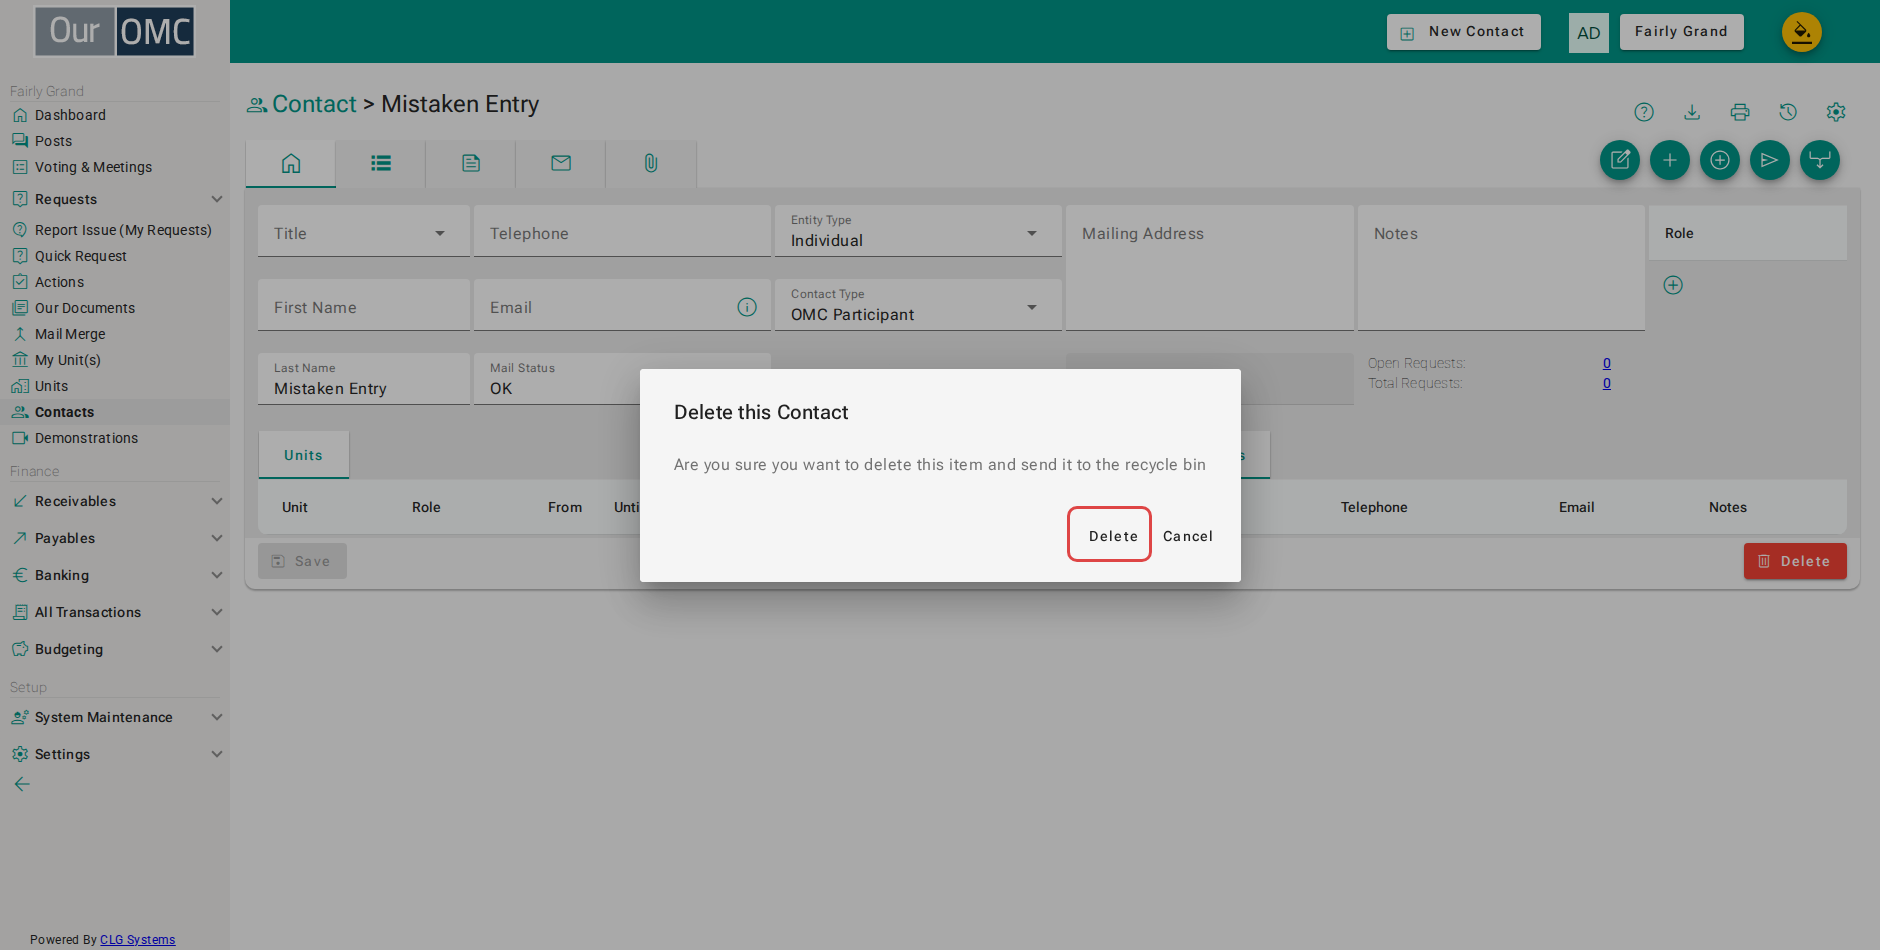Click the Telephone input field

click(622, 232)
